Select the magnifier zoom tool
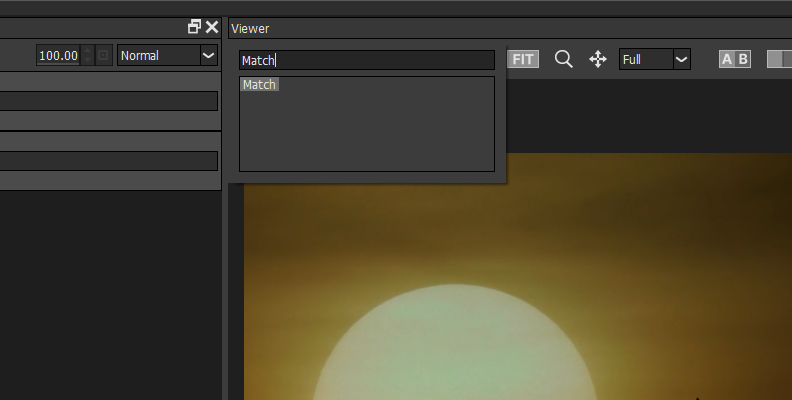The image size is (792, 400). (563, 59)
